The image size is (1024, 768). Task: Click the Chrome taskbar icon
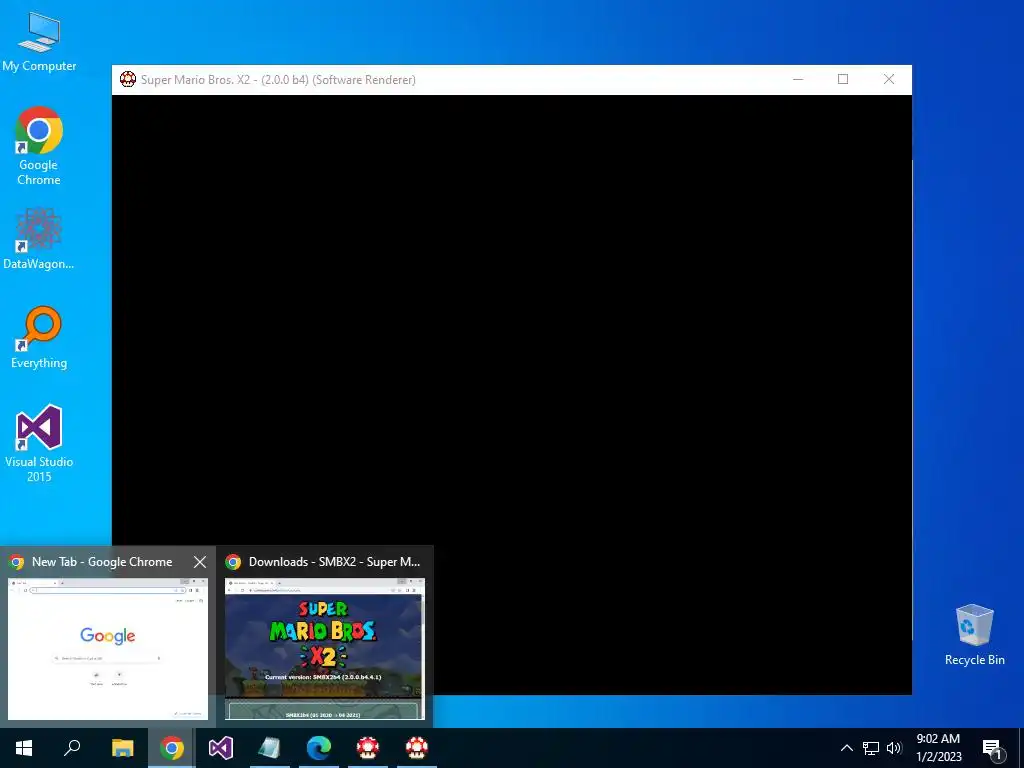172,748
